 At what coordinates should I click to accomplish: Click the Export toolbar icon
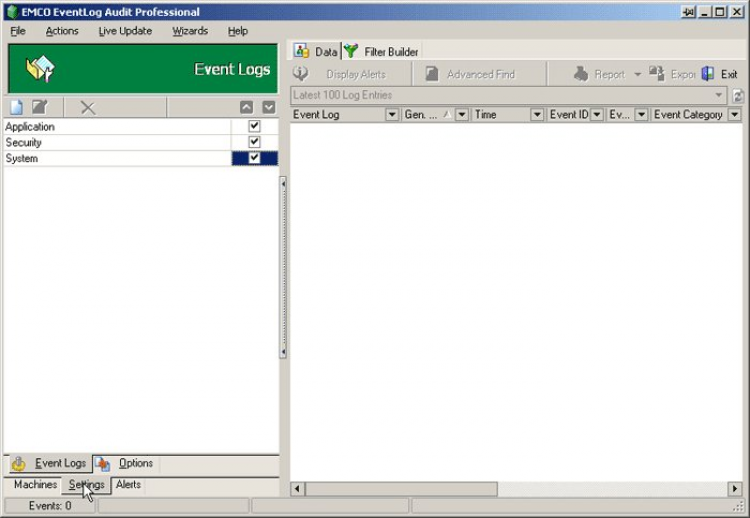[x=657, y=74]
